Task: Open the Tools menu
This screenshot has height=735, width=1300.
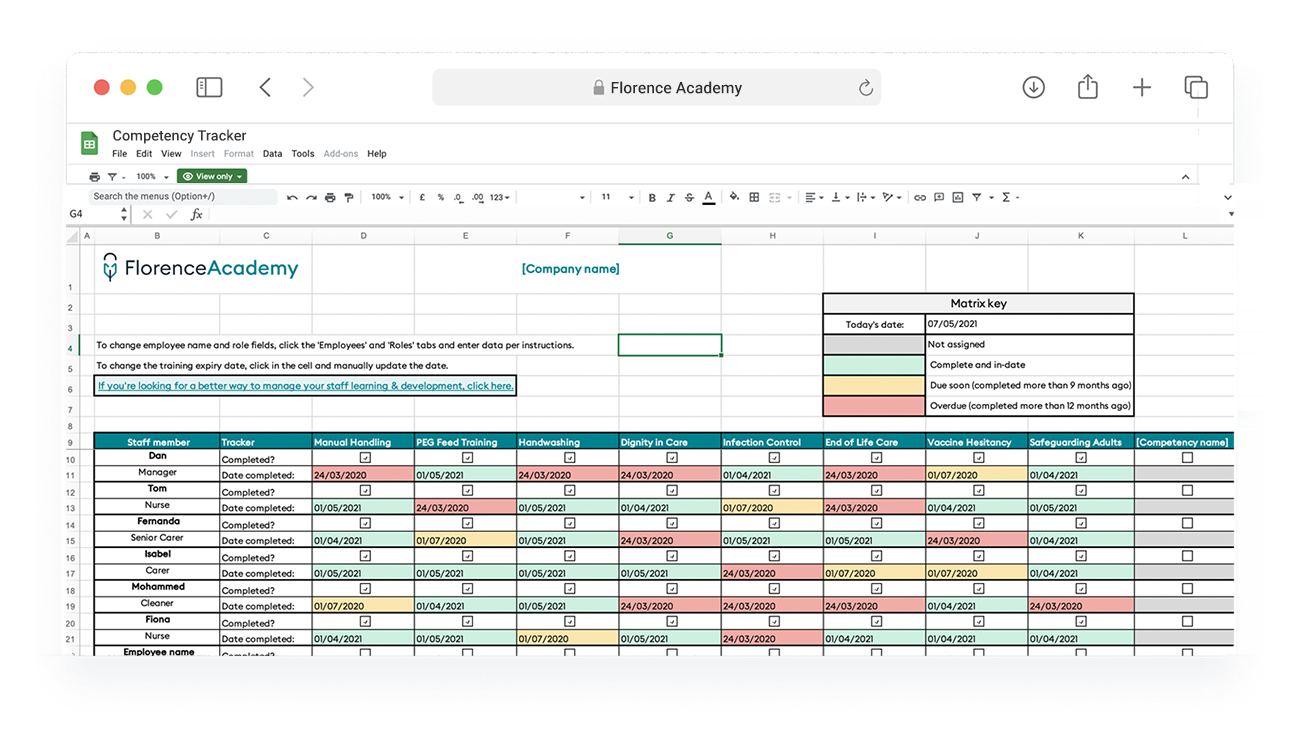Action: [303, 153]
